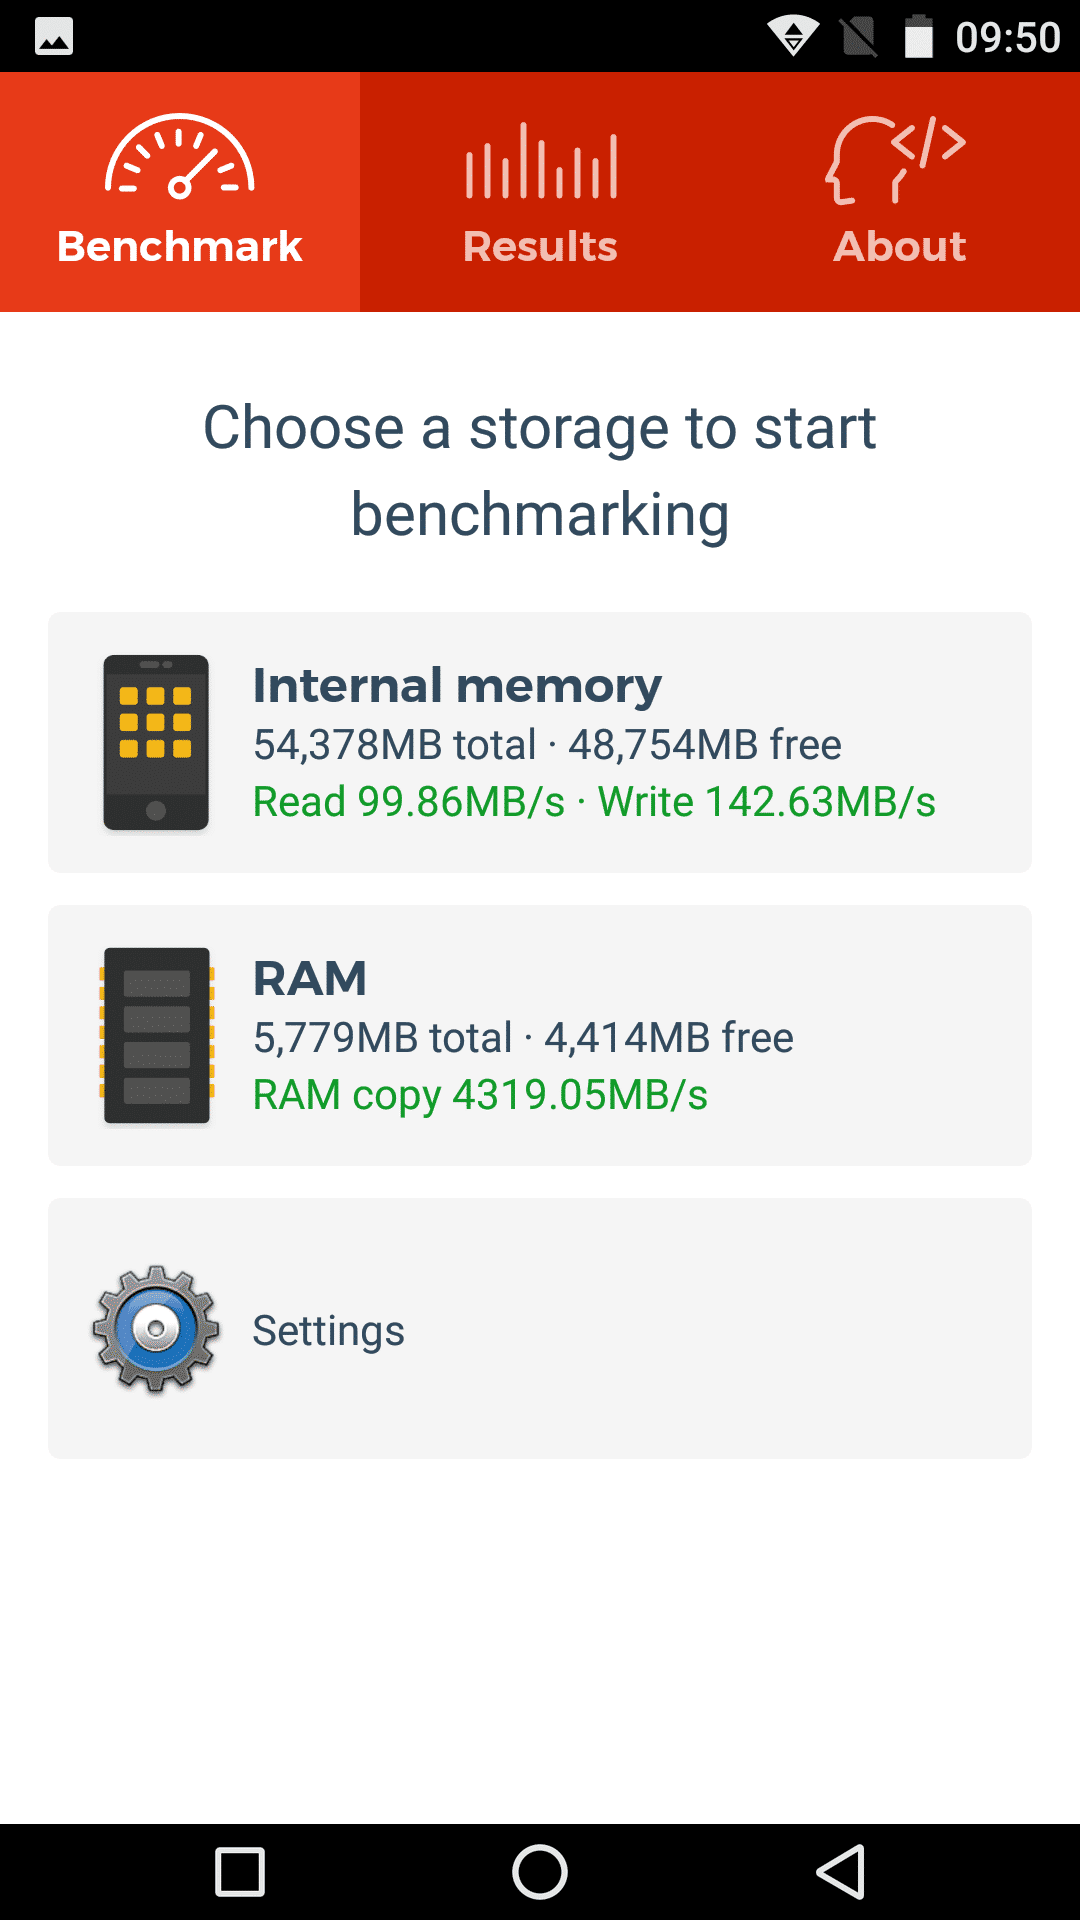Screen dimensions: 1080x1920
Task: Tap the speedometer Benchmark icon
Action: pyautogui.click(x=180, y=157)
